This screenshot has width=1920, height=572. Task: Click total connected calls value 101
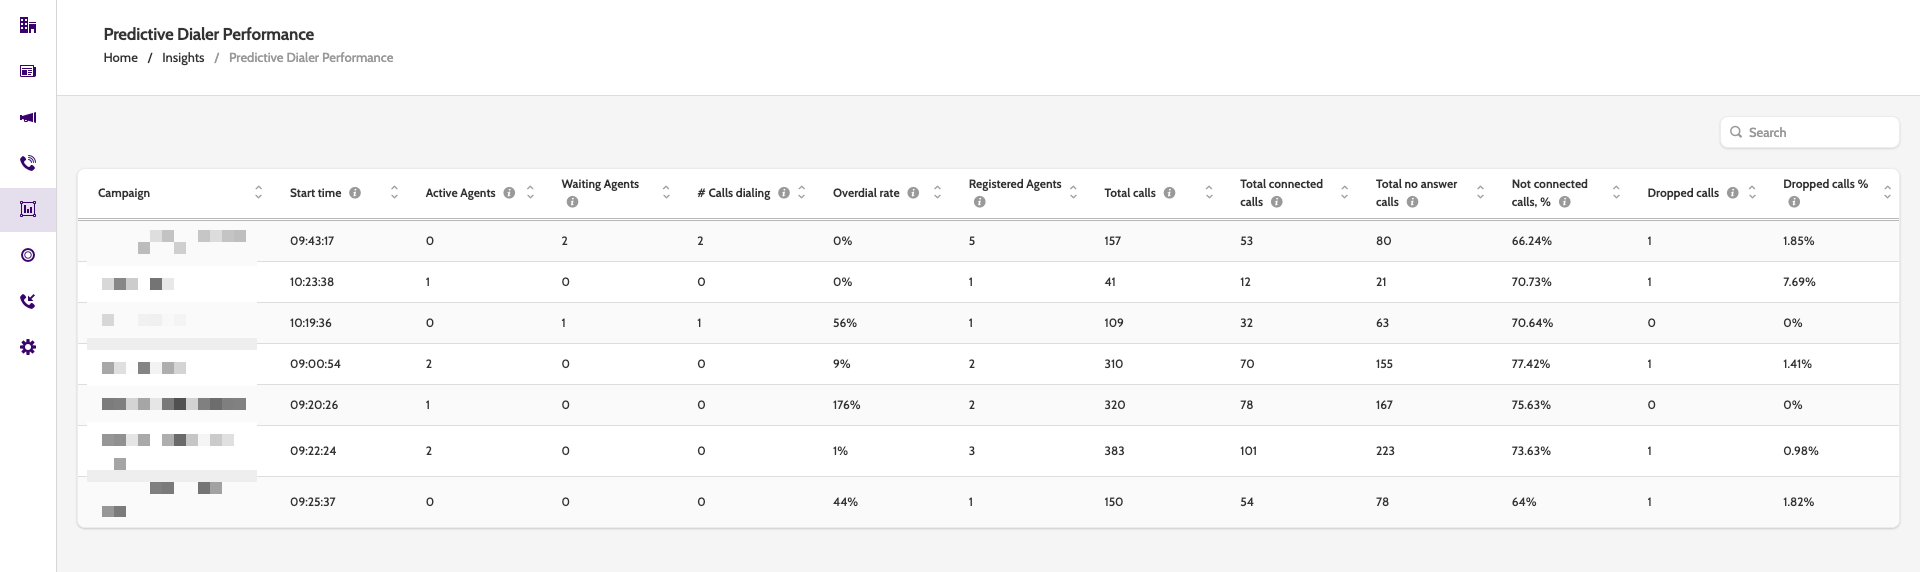1248,451
